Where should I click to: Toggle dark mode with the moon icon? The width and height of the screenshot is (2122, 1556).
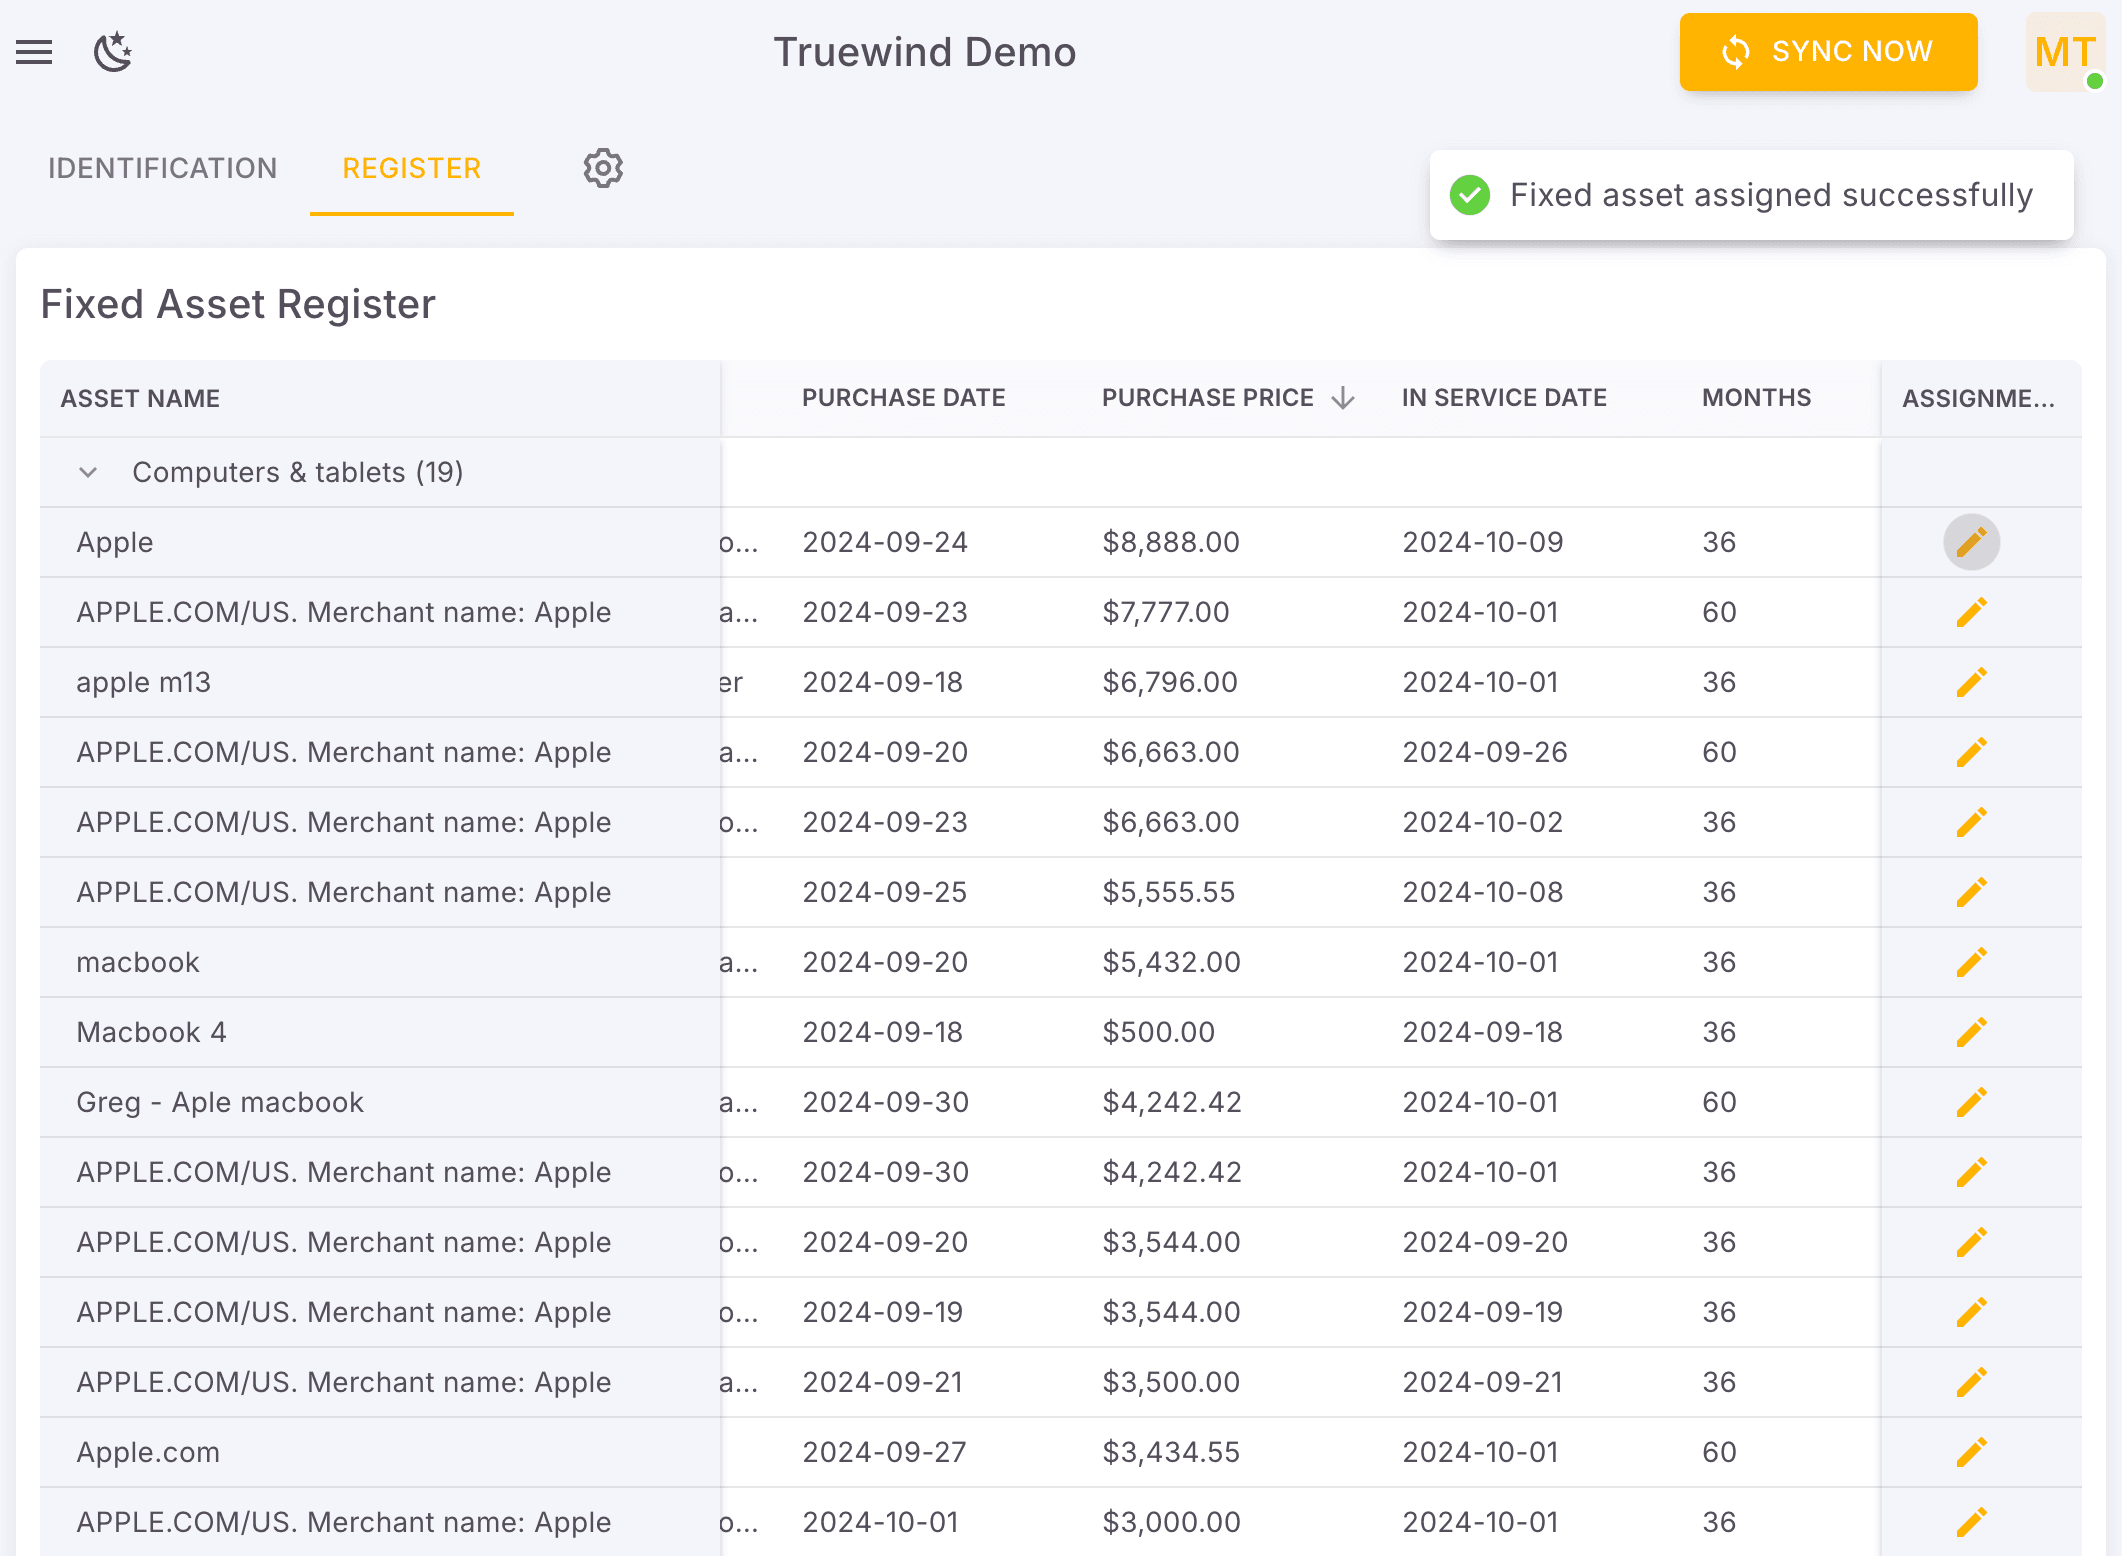(111, 52)
